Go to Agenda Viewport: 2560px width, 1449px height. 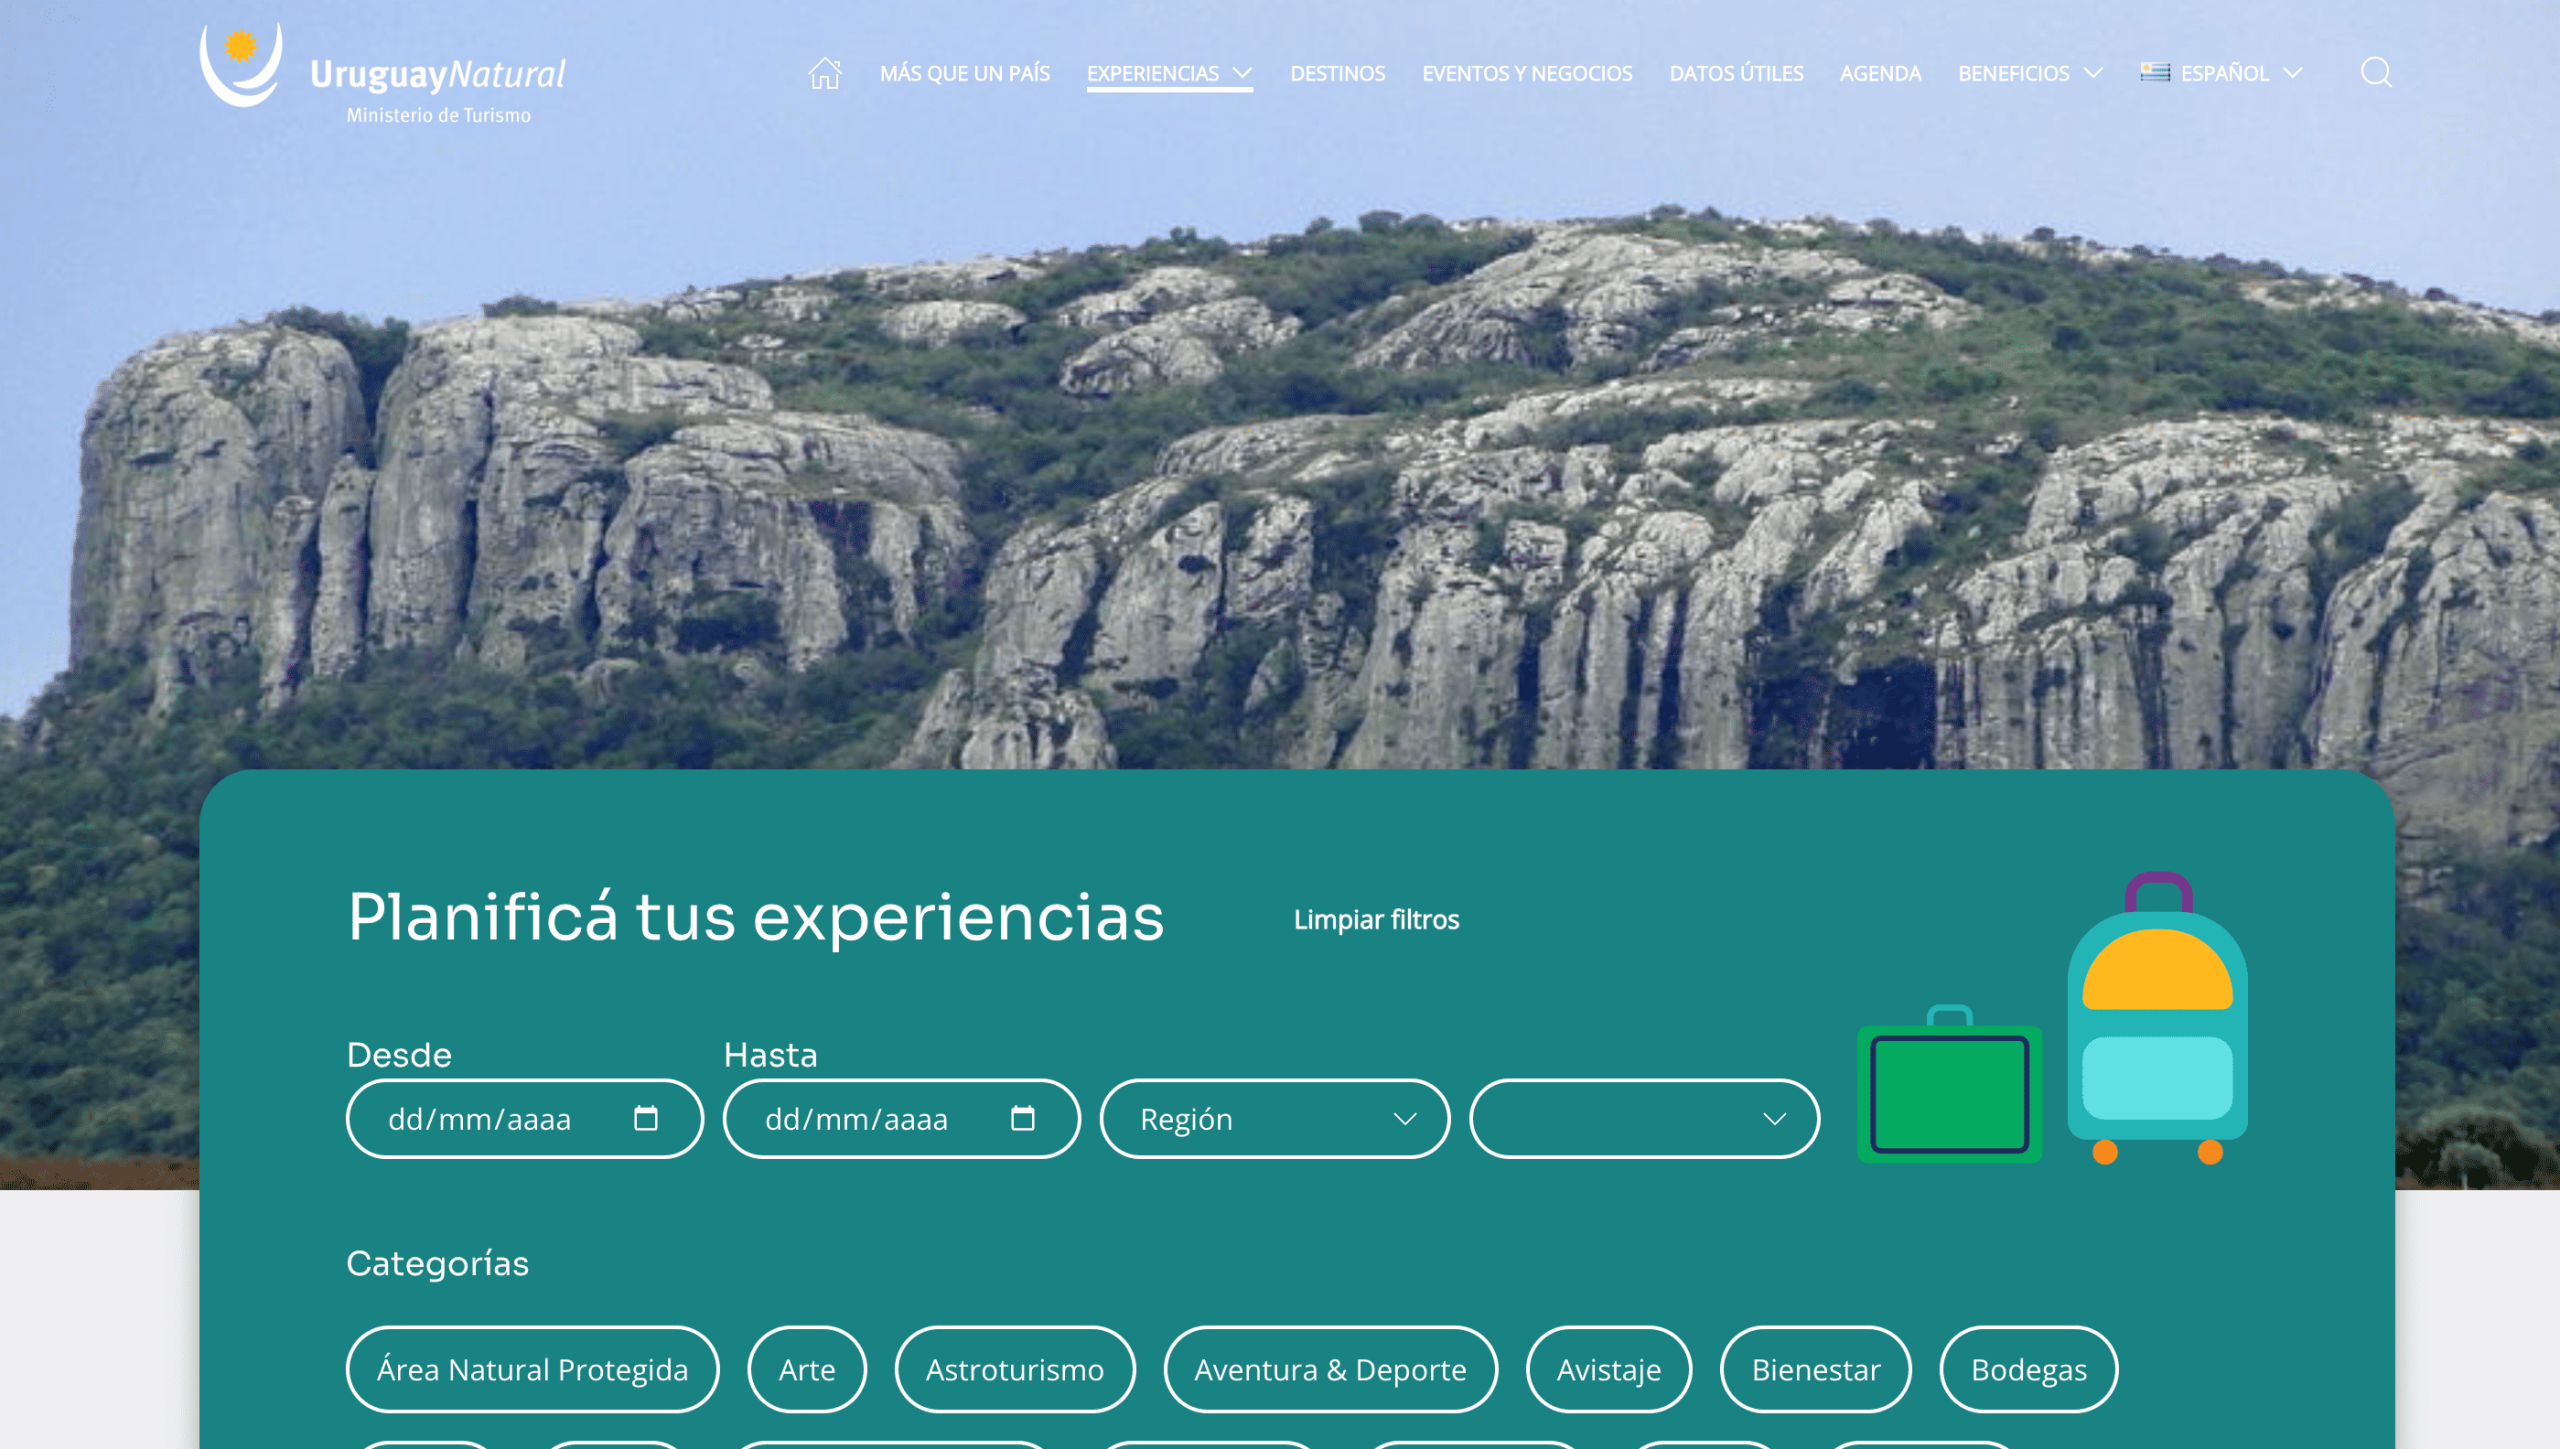1880,73
